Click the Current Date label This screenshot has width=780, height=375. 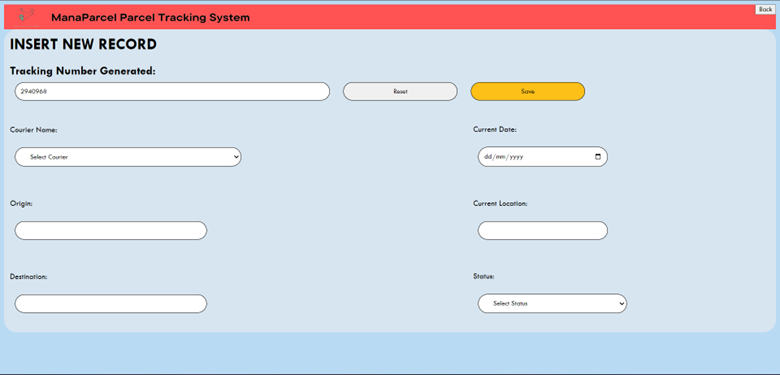494,129
